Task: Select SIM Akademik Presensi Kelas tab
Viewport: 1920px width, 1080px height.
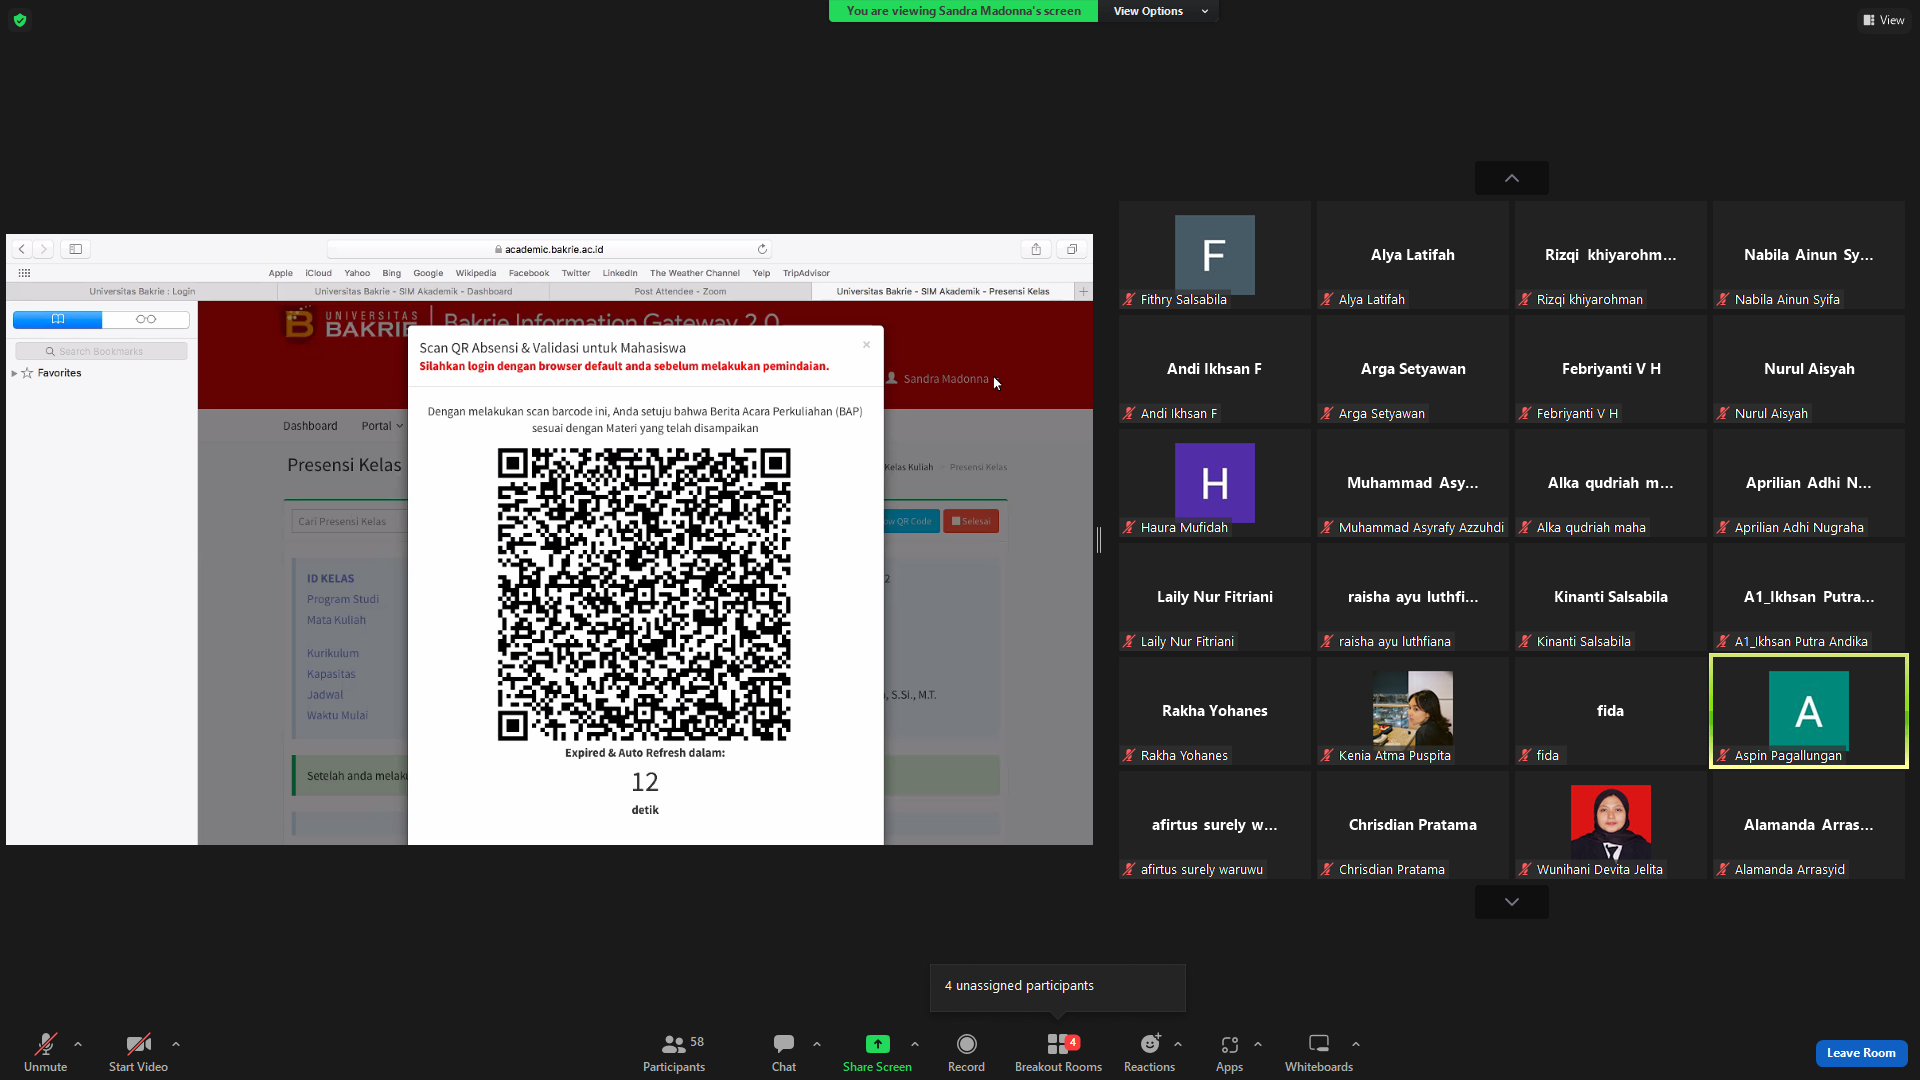Action: [x=943, y=292]
